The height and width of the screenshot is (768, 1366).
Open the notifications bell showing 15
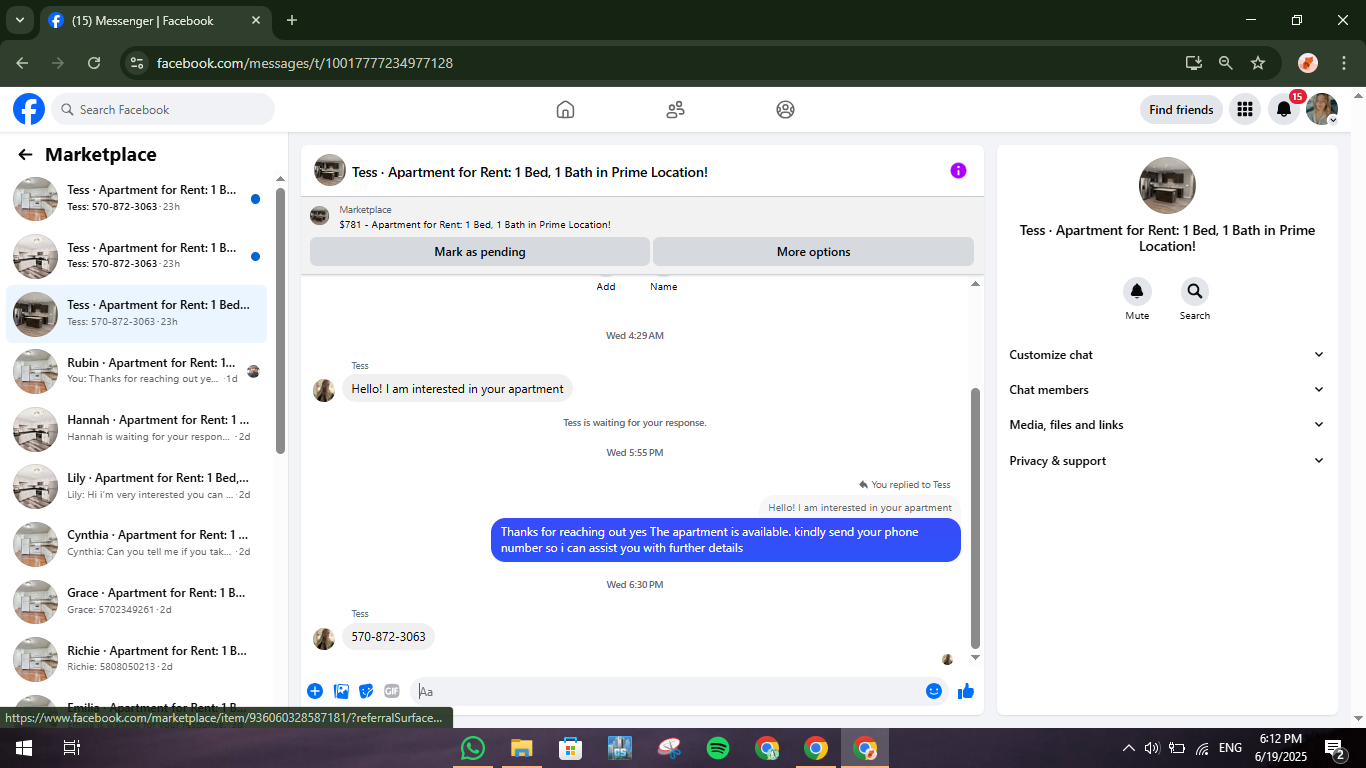pos(1284,109)
